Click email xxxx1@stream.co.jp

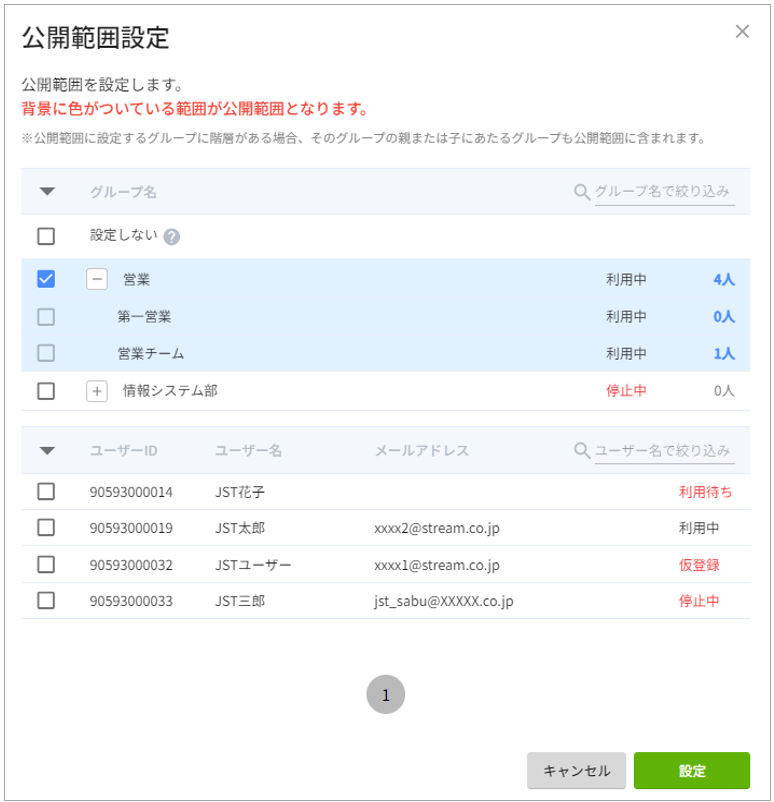coord(437,565)
